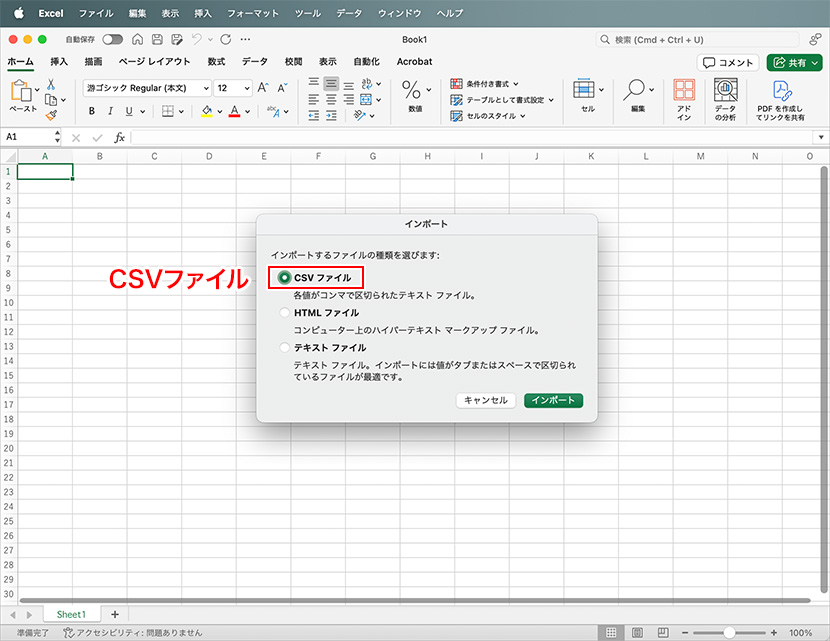Apply Italic formatting
The height and width of the screenshot is (641, 830).
coord(110,111)
